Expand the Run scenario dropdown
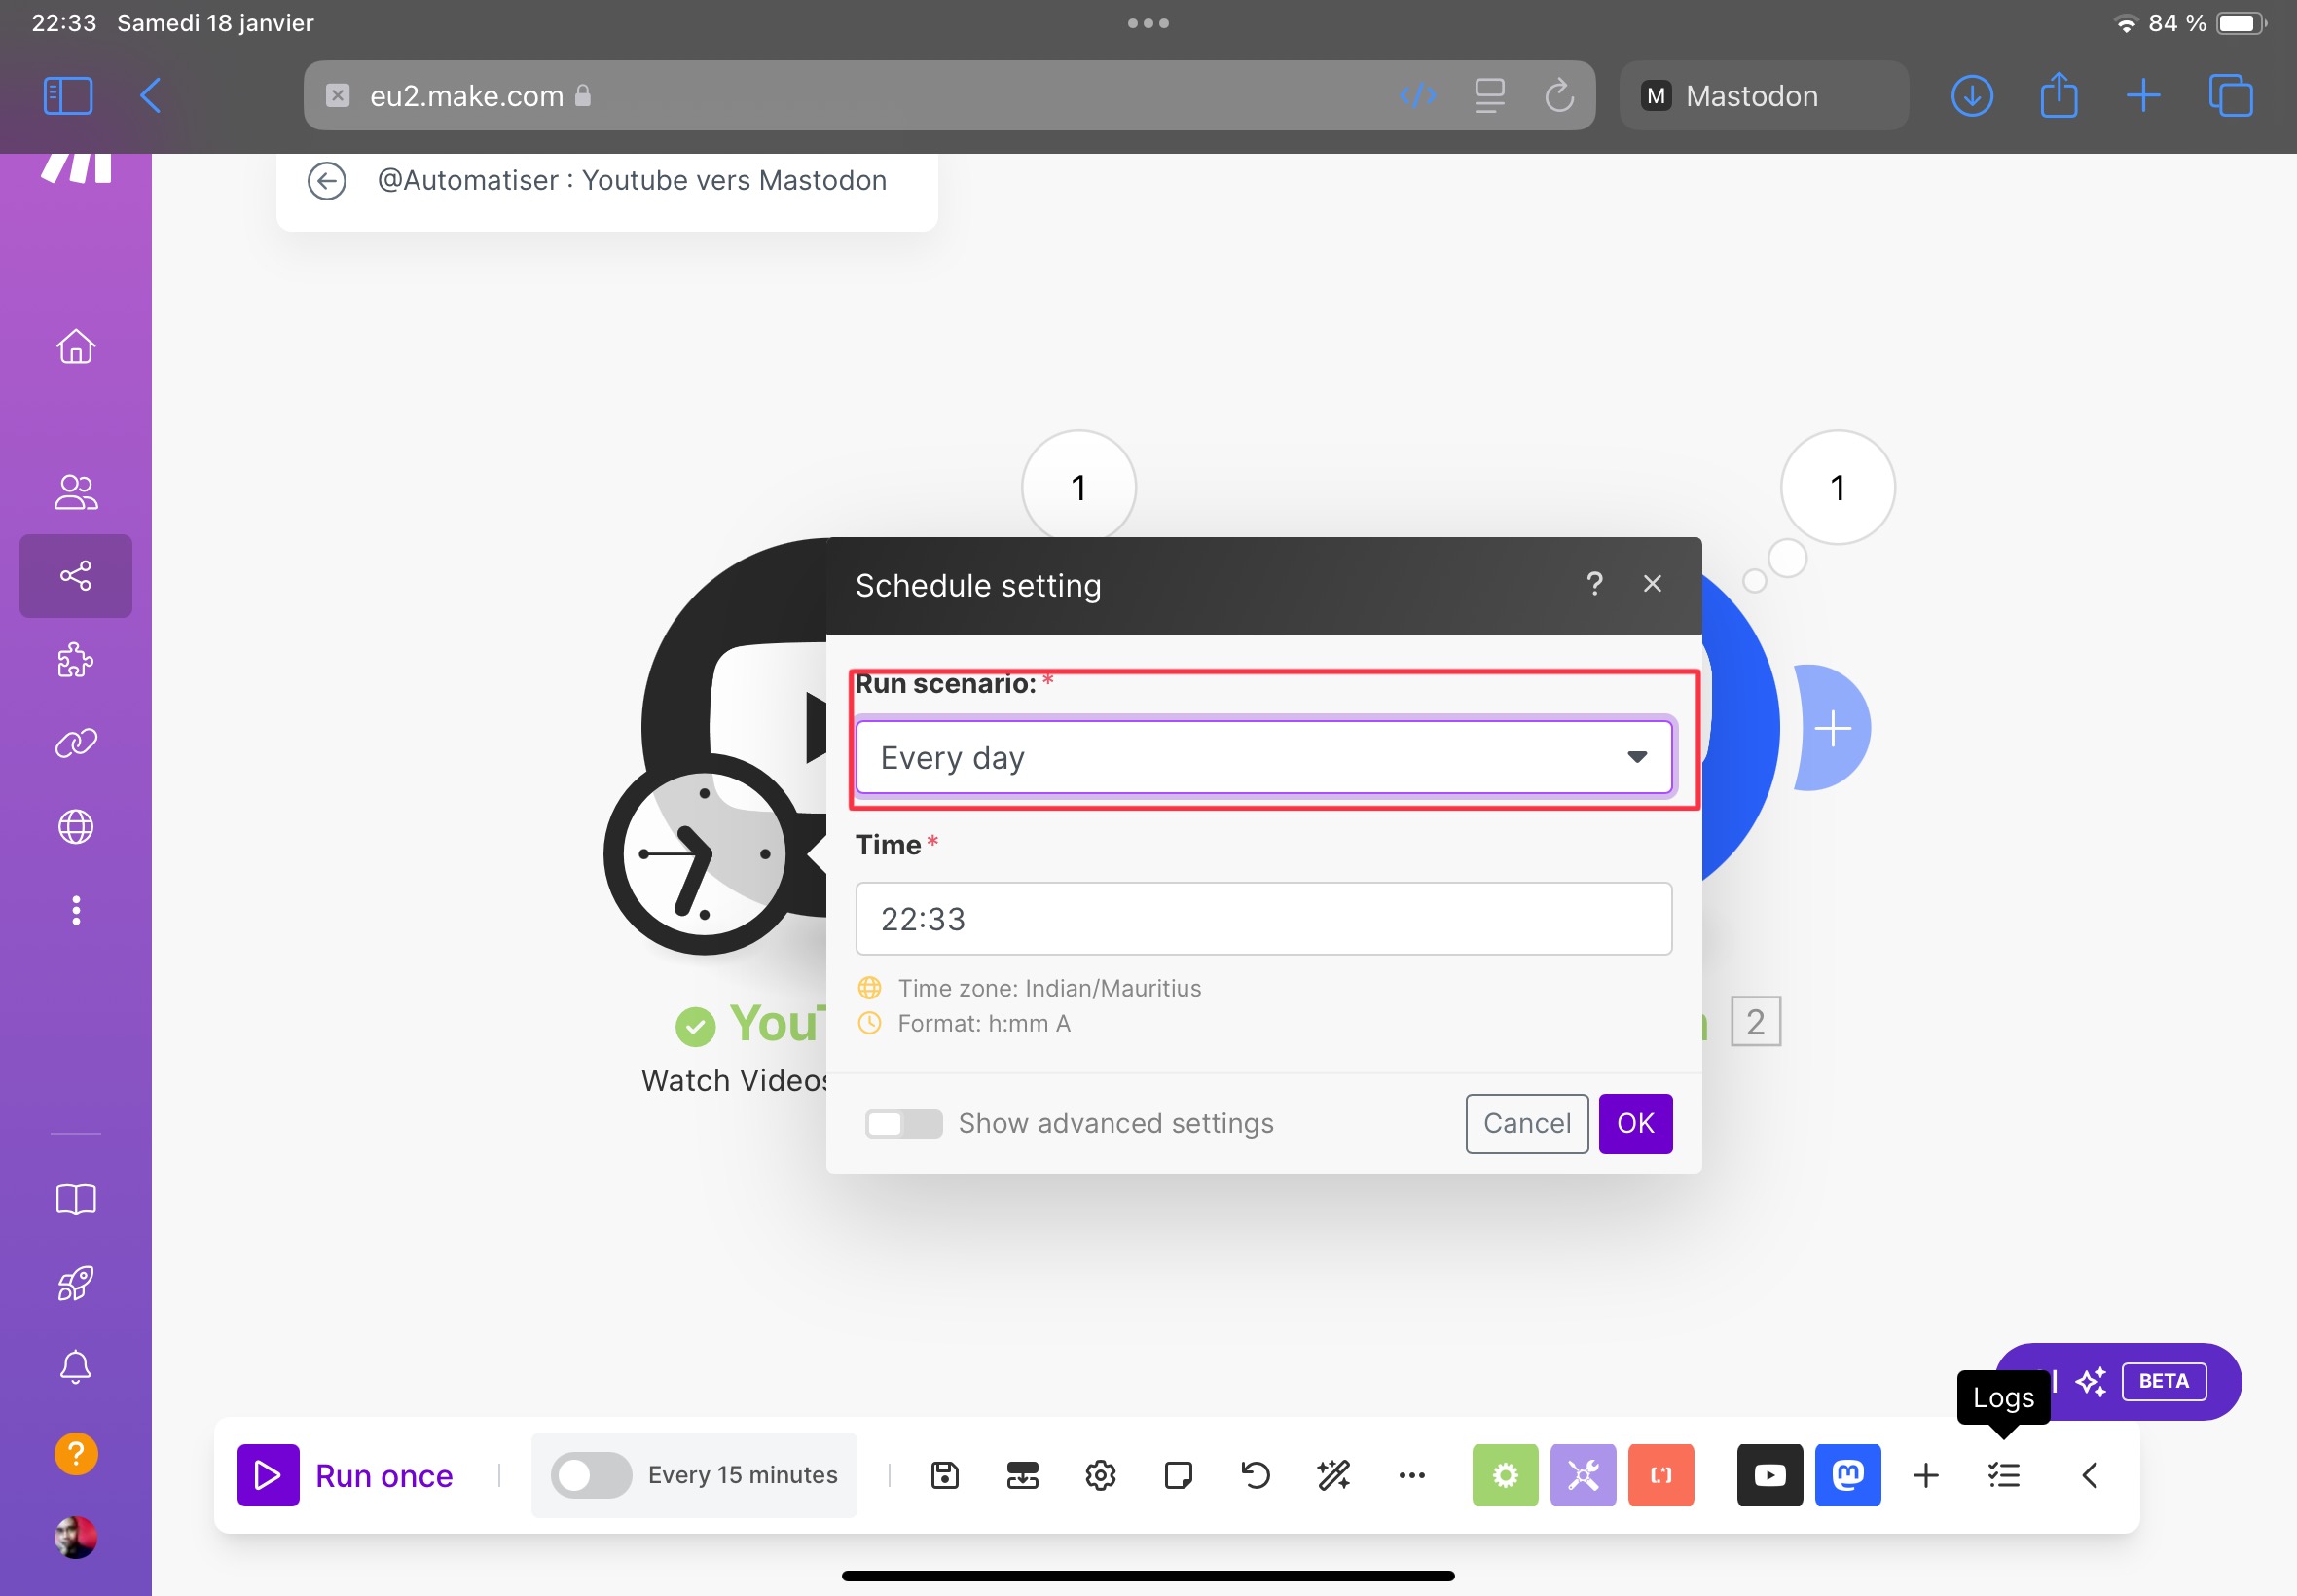This screenshot has height=1596, width=2297. (1262, 755)
